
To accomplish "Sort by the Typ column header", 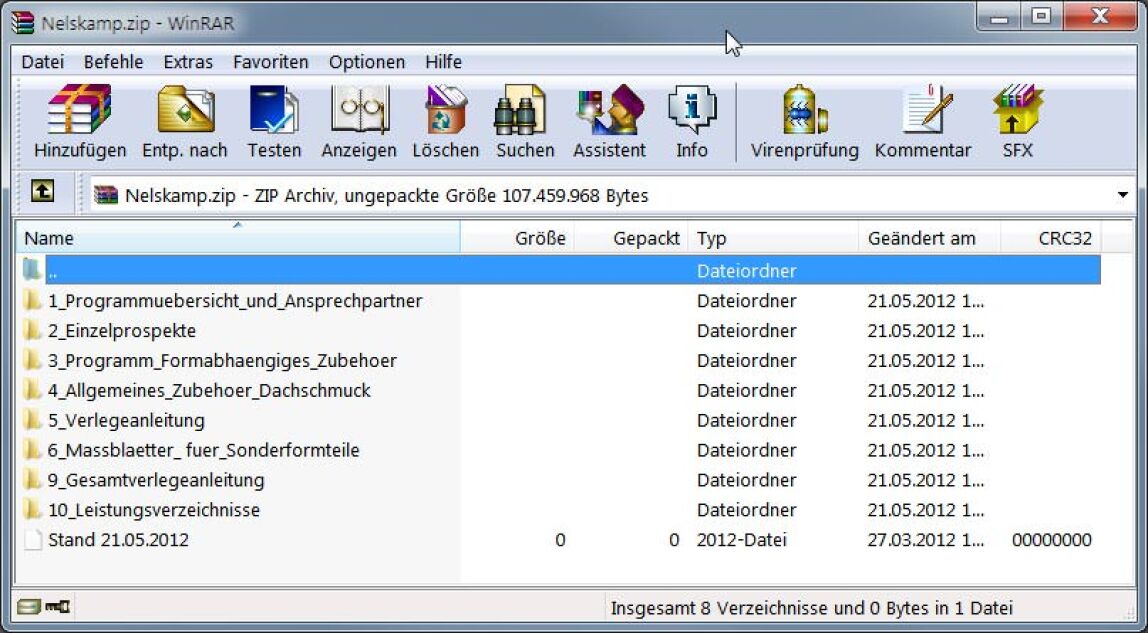I will (x=773, y=238).
